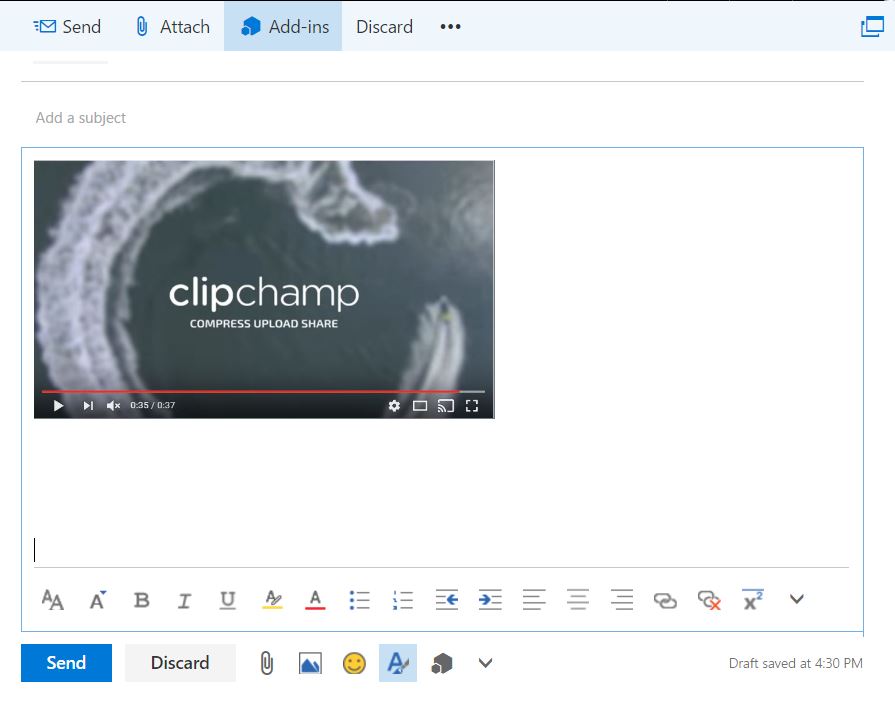Play the embedded video
The image size is (895, 702).
[58, 406]
